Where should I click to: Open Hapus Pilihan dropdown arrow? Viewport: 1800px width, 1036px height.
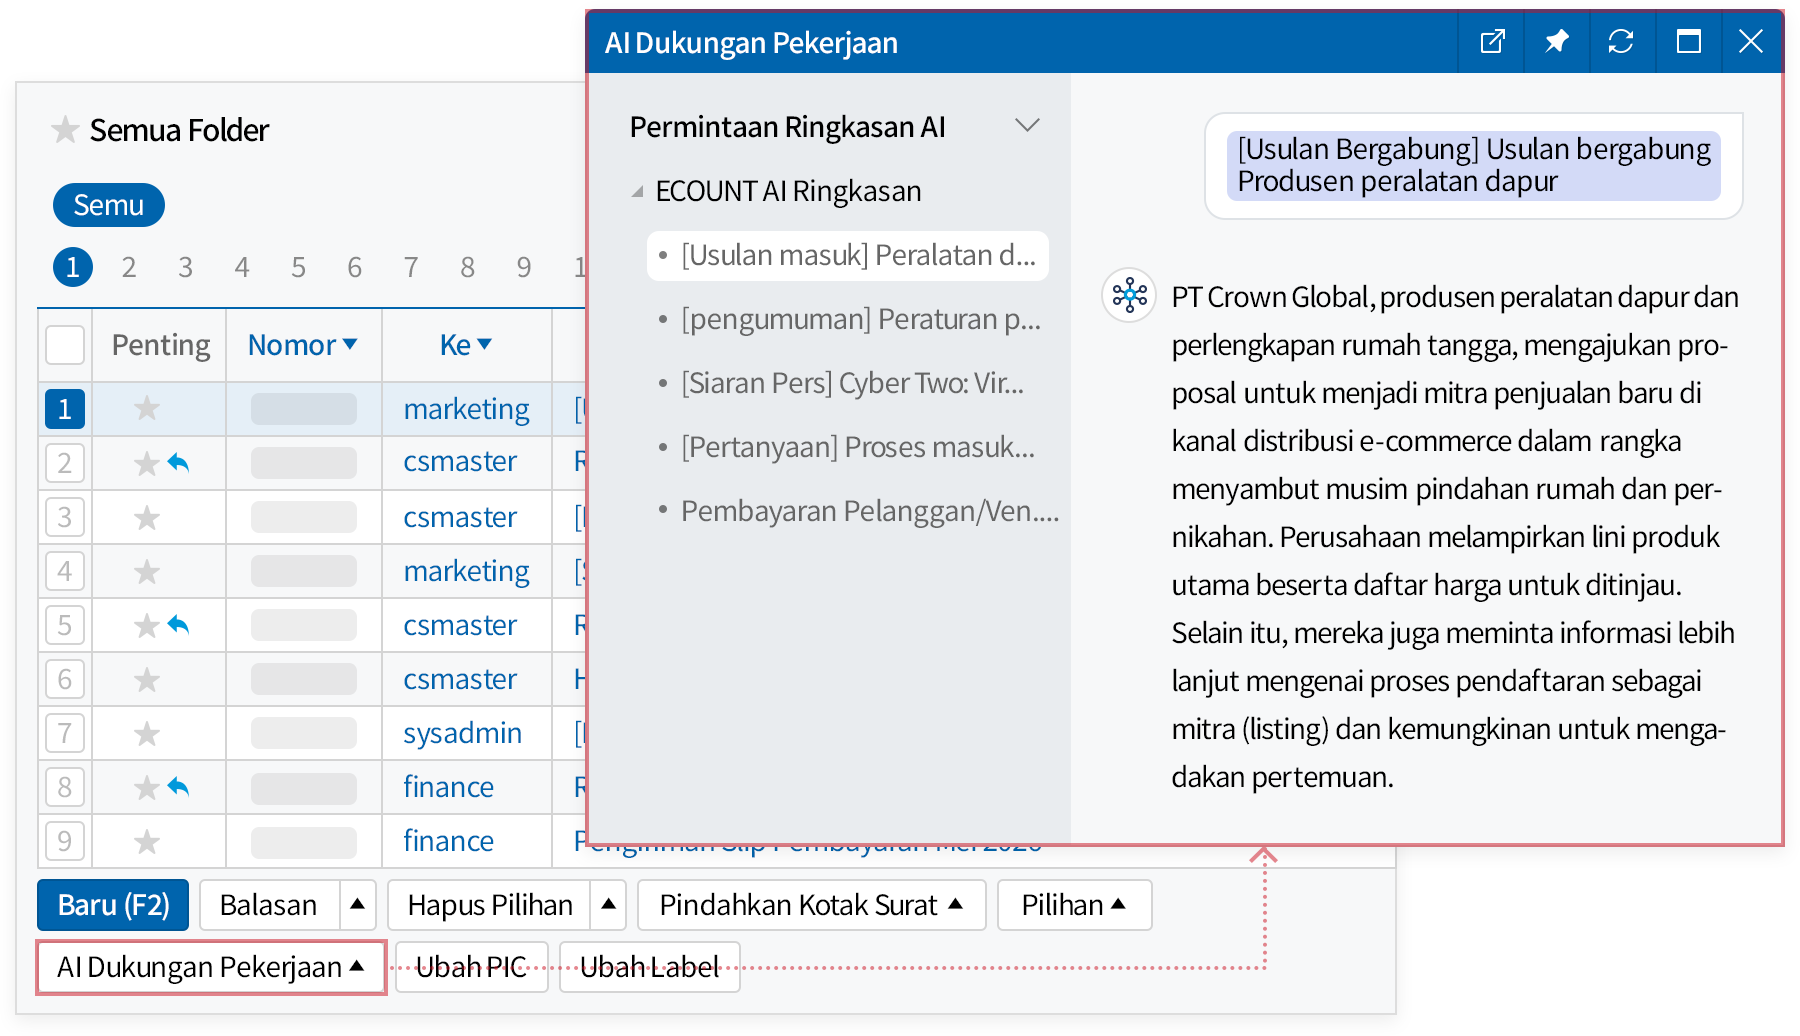pos(608,904)
